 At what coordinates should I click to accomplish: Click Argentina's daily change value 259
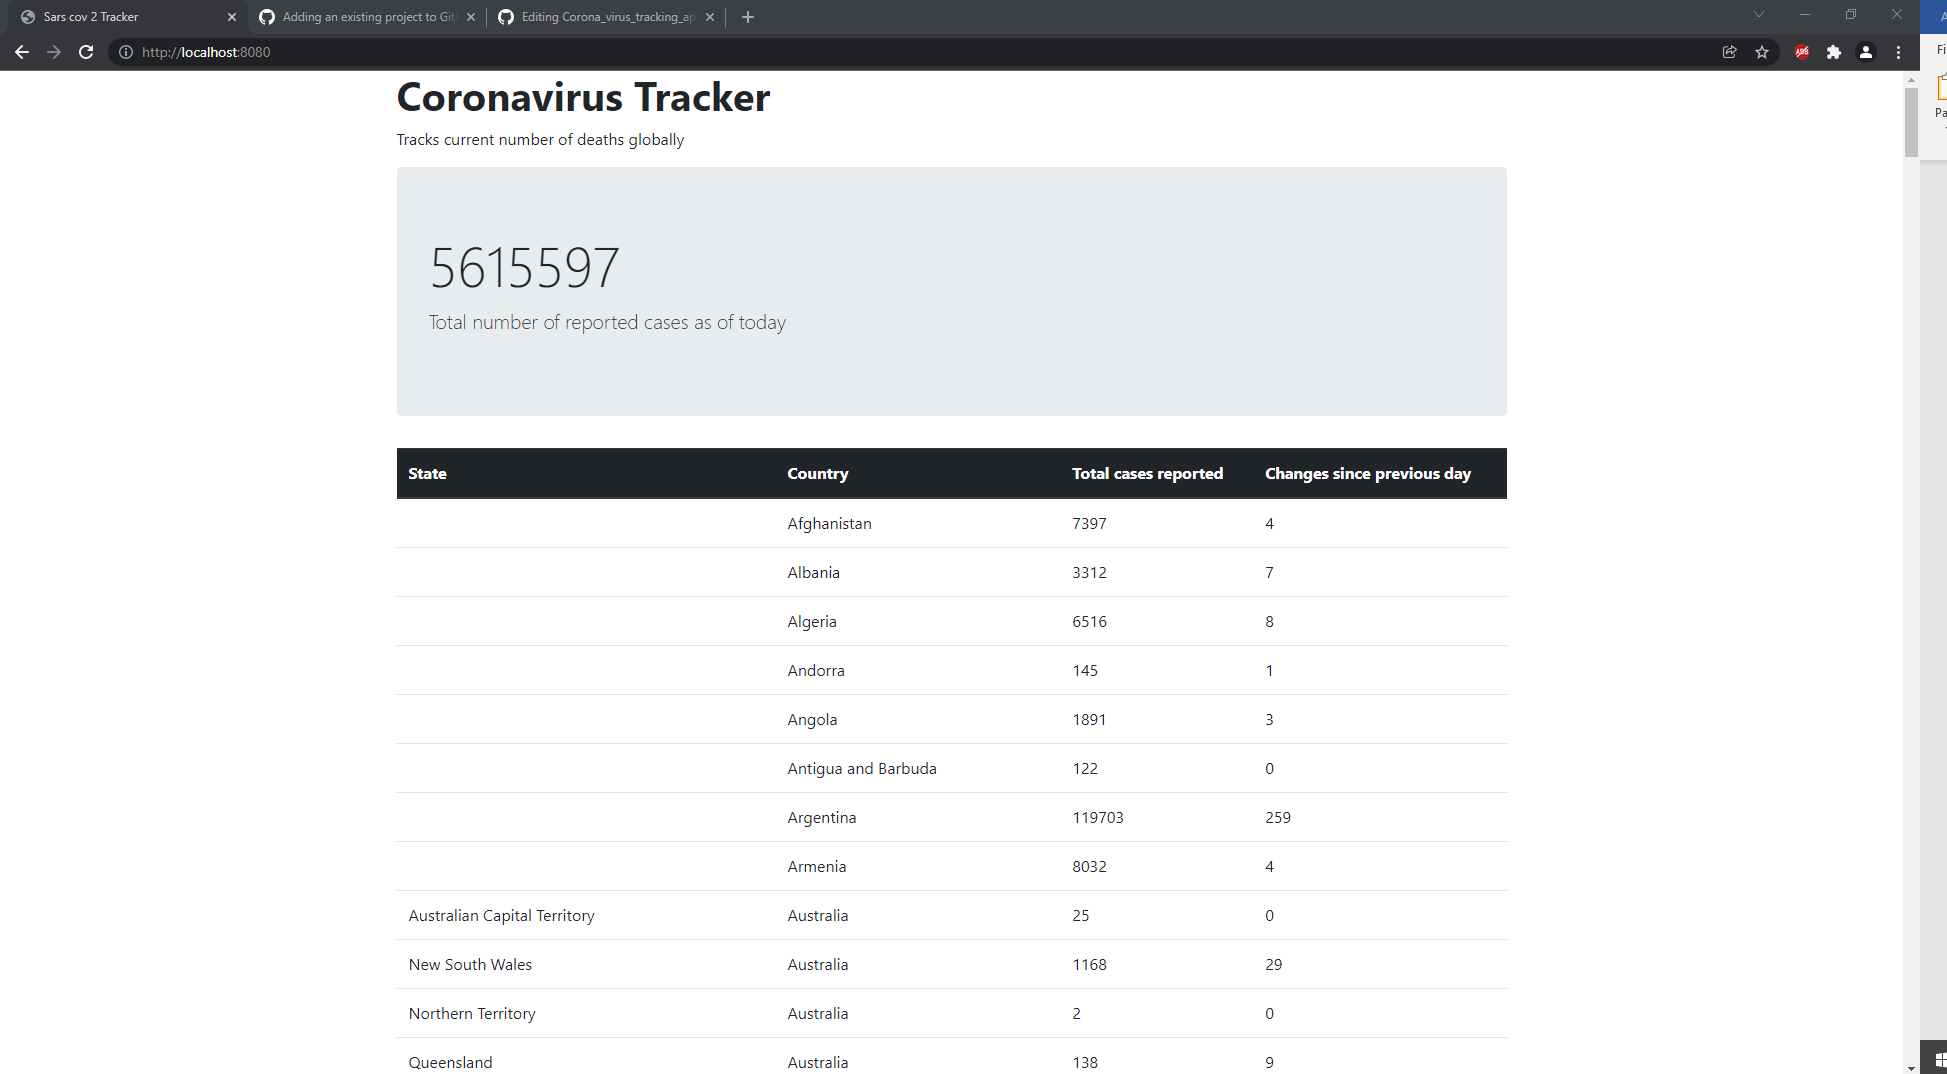(1278, 818)
